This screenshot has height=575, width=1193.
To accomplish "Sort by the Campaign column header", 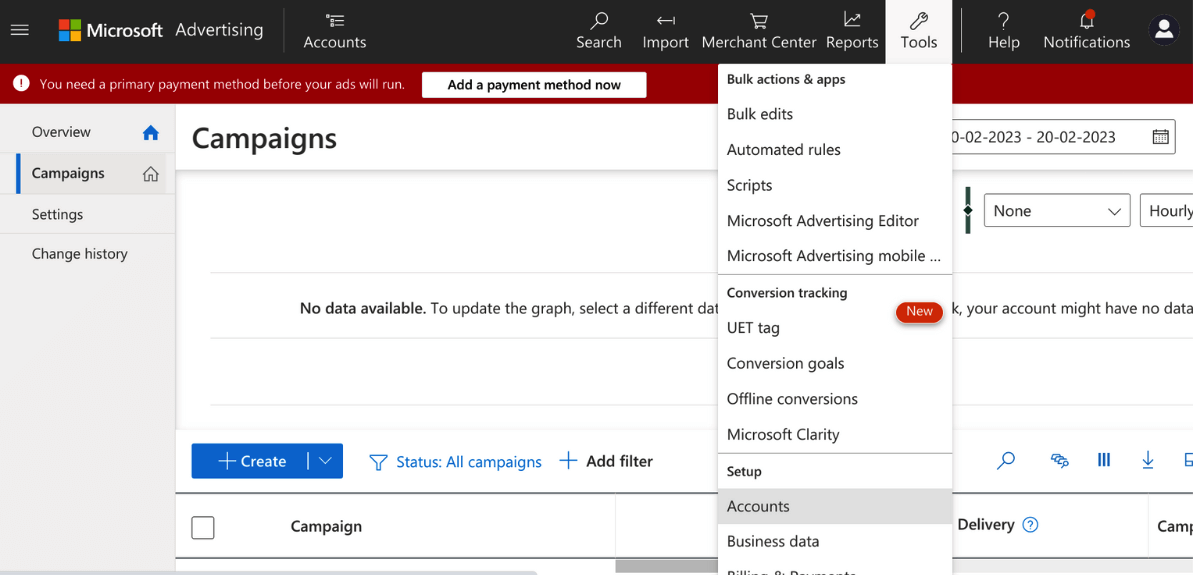I will click(x=326, y=526).
